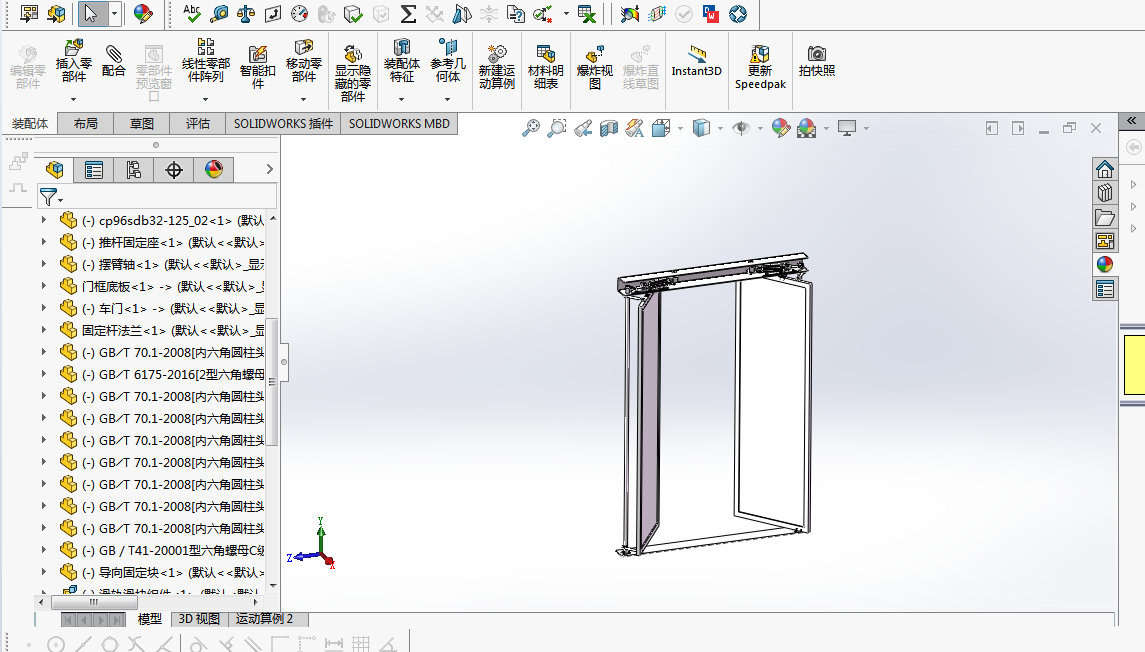Switch to the 草图 (Sketch) tab

click(142, 124)
